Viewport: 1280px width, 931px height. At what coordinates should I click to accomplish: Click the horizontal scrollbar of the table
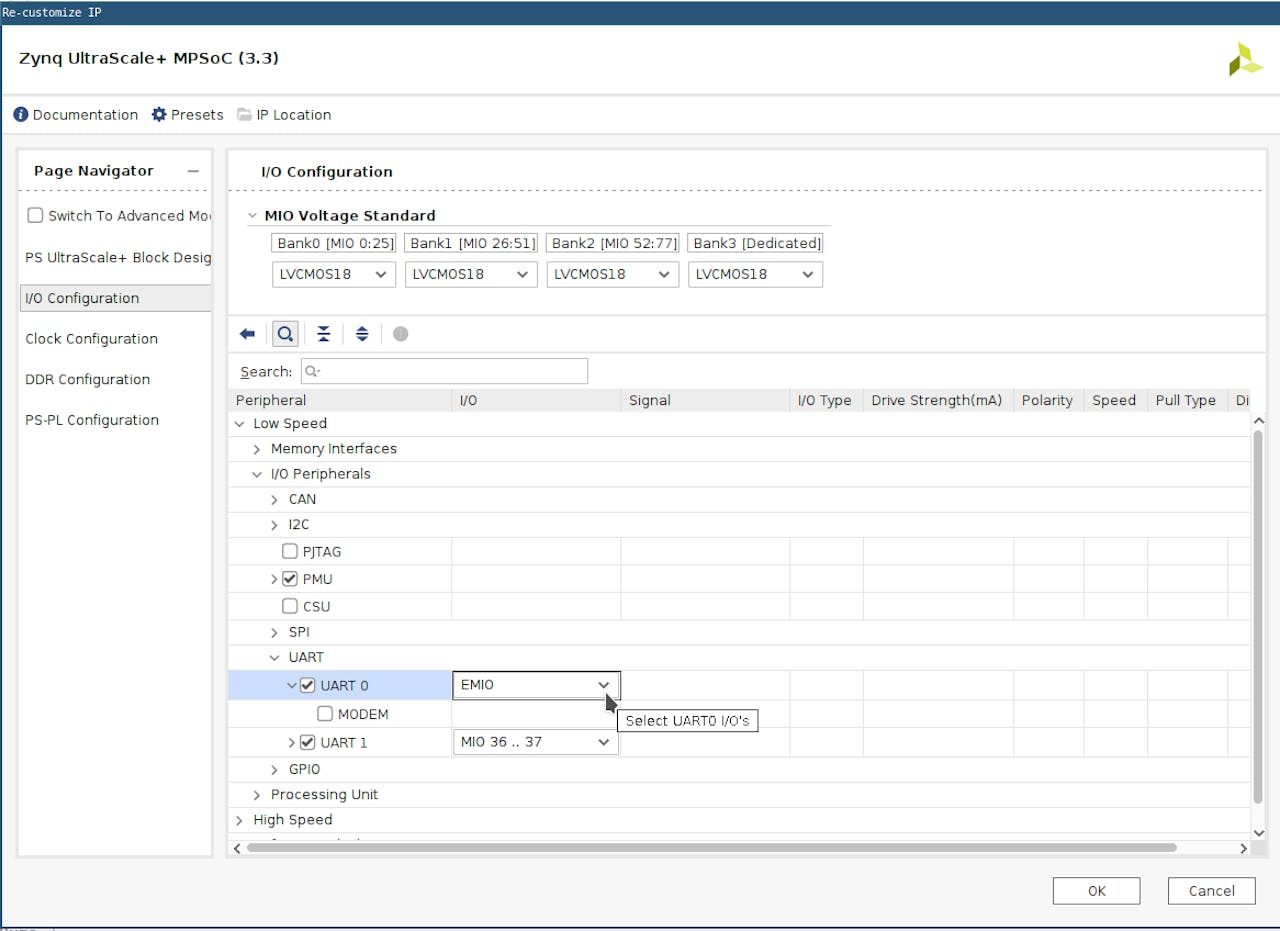click(x=711, y=848)
